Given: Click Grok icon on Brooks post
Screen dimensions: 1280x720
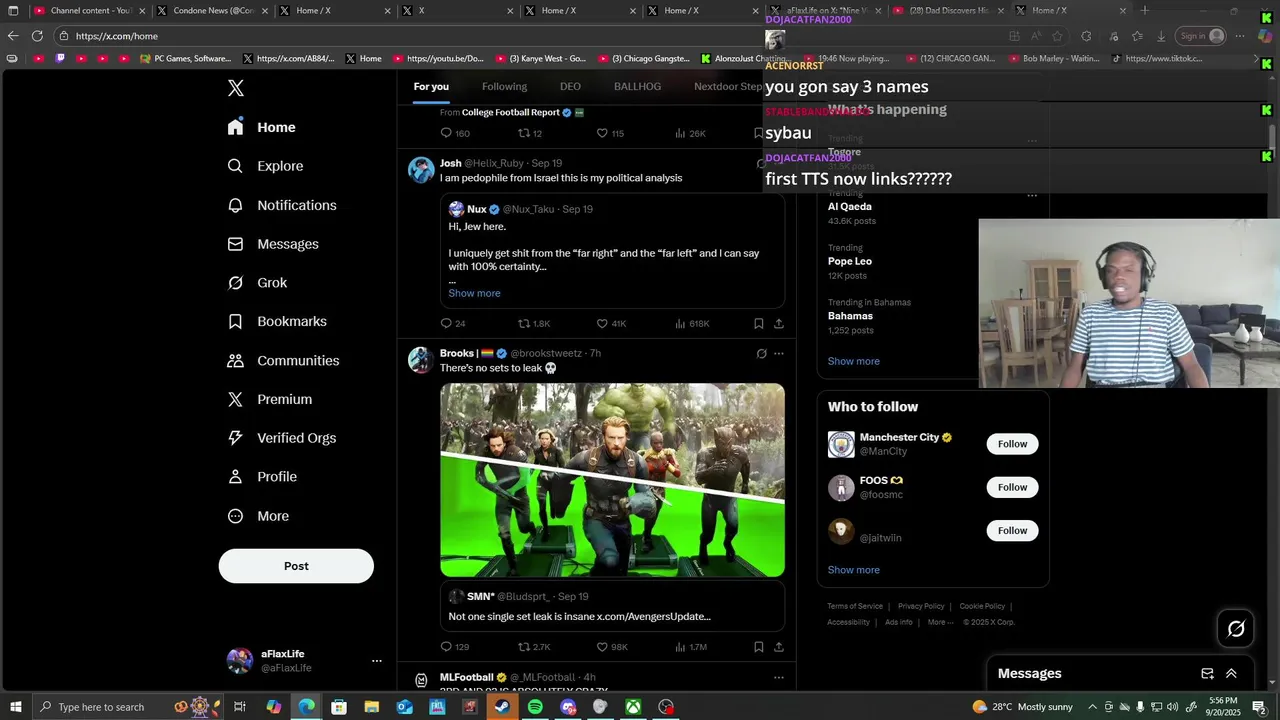Looking at the screenshot, I should [761, 353].
